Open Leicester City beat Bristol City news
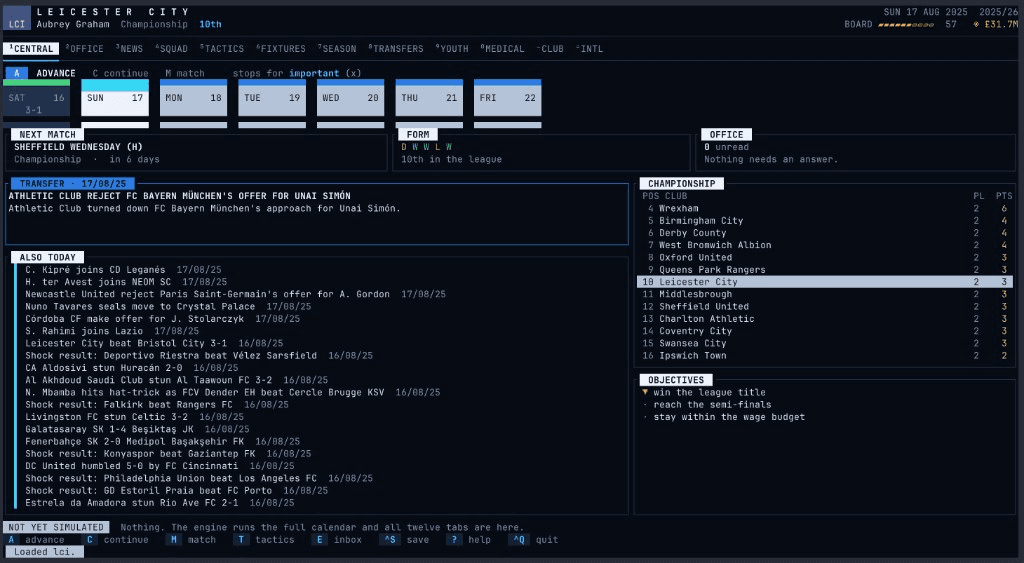The image size is (1024, 563). point(154,344)
